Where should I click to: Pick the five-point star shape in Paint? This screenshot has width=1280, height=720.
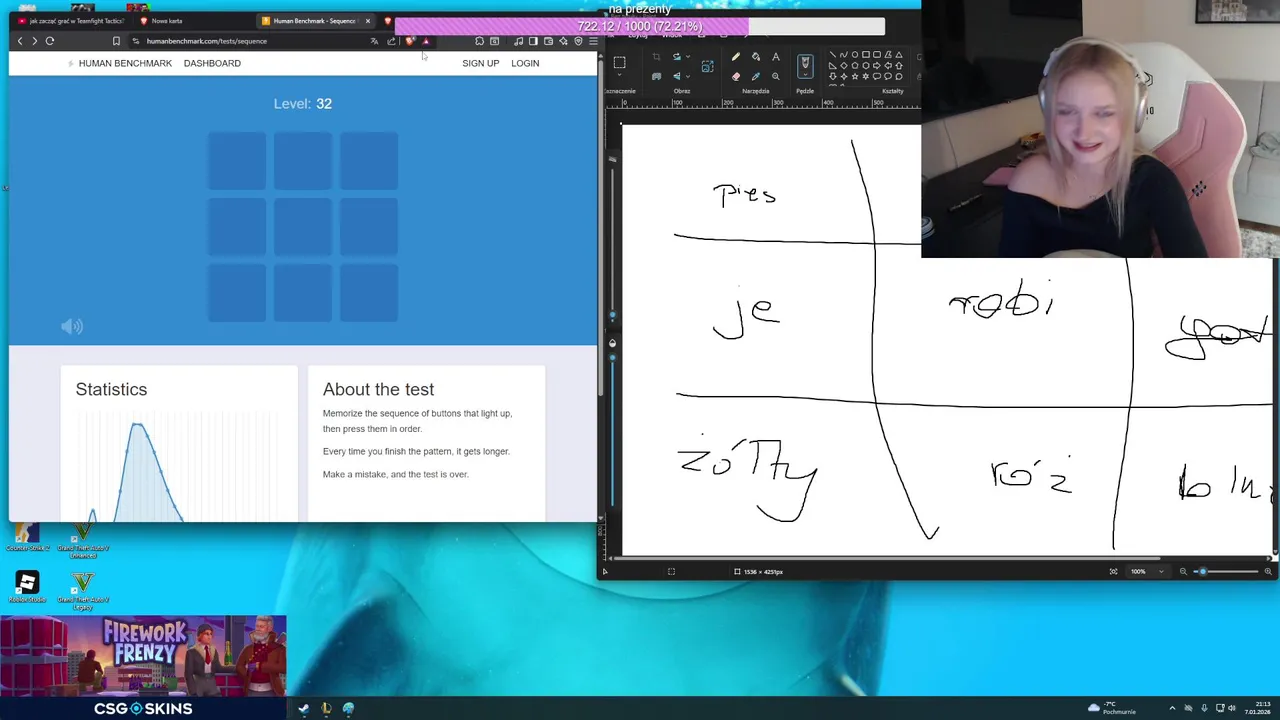(x=854, y=77)
